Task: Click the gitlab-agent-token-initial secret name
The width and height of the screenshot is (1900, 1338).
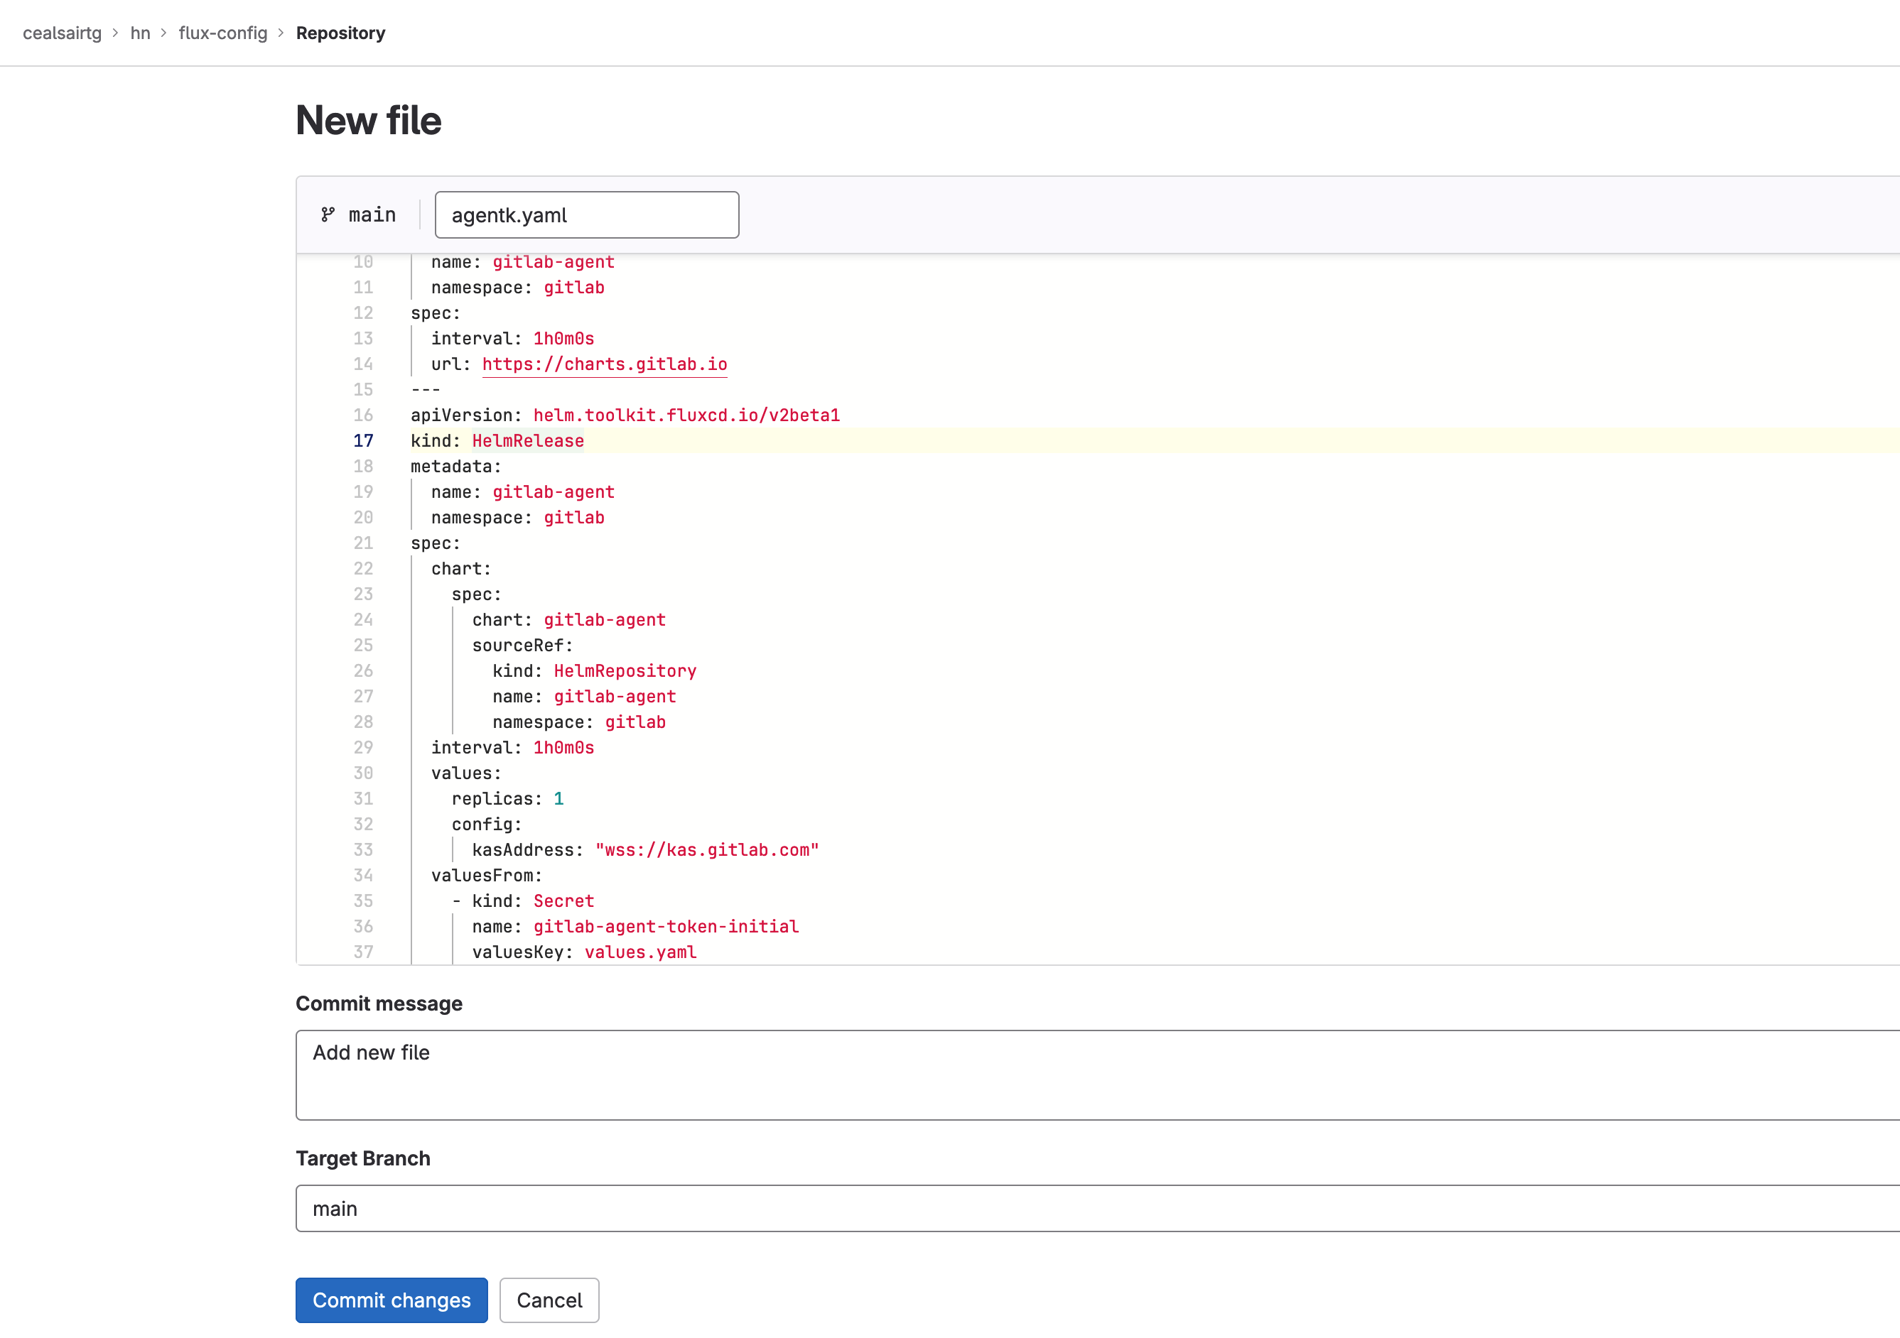Action: (x=666, y=926)
